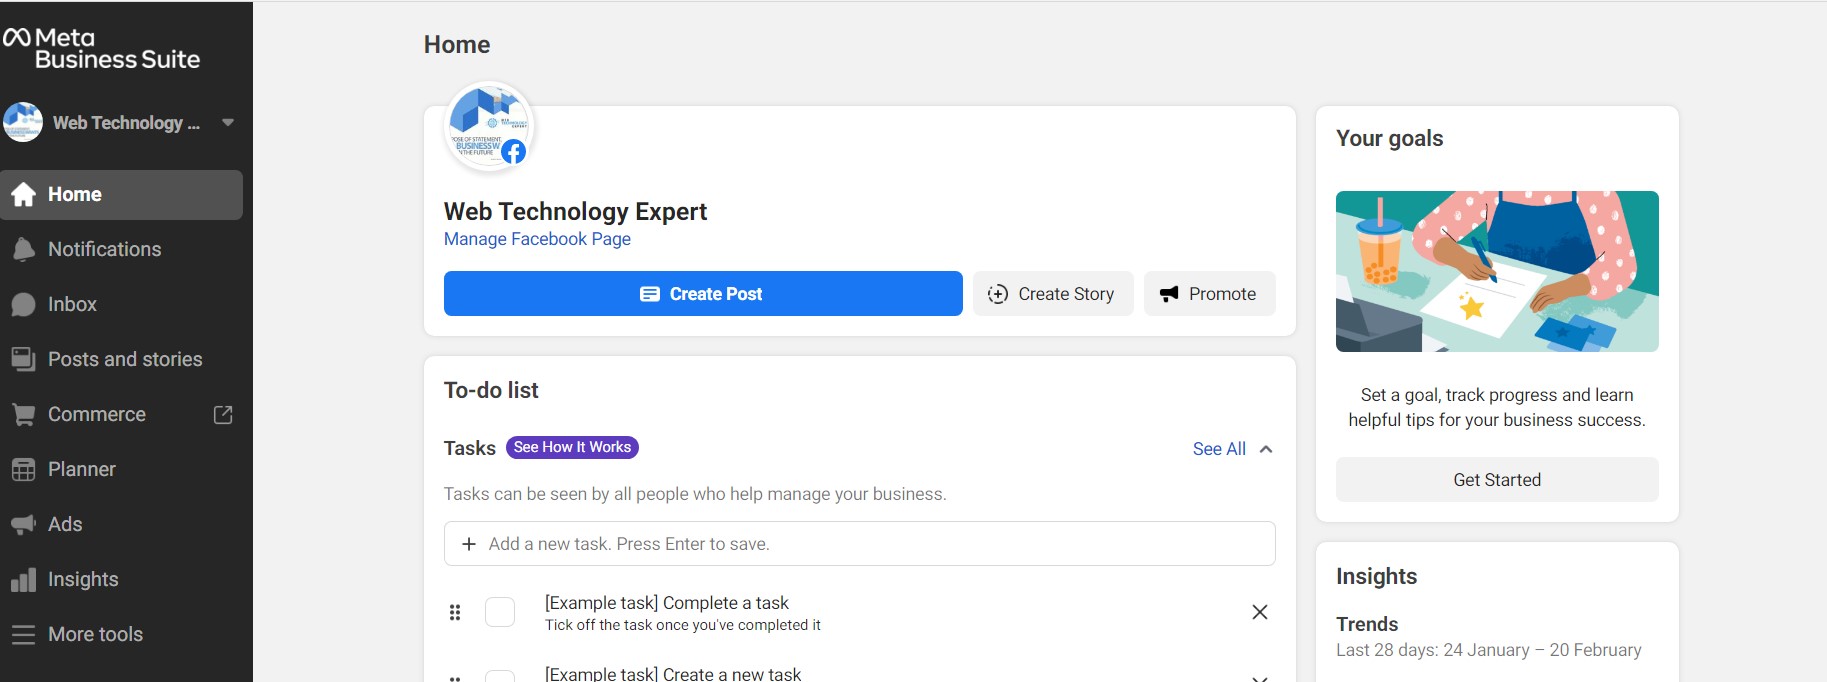Click the Home house icon in sidebar
This screenshot has height=682, width=1827.
[24, 194]
